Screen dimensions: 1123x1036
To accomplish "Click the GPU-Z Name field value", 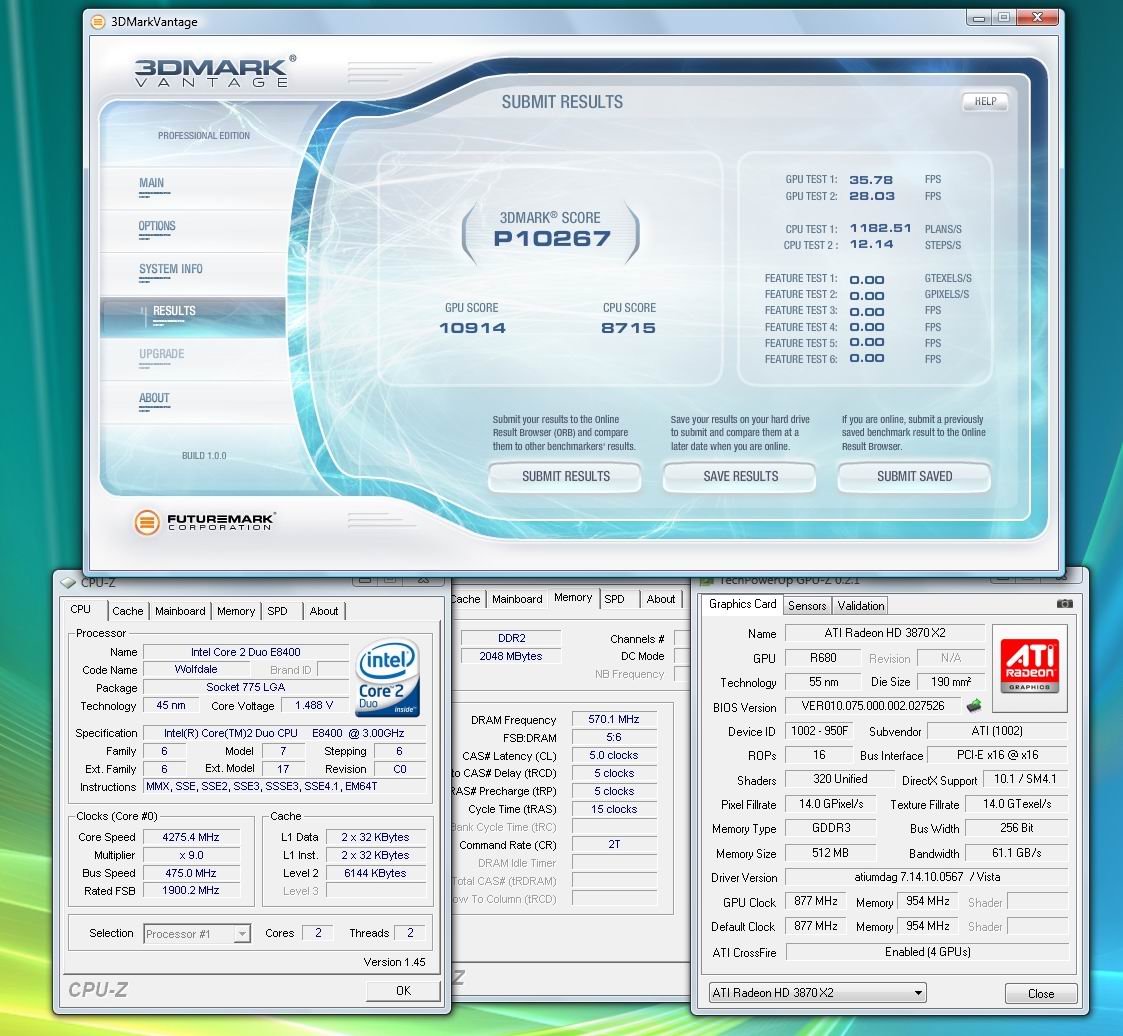I will point(885,633).
